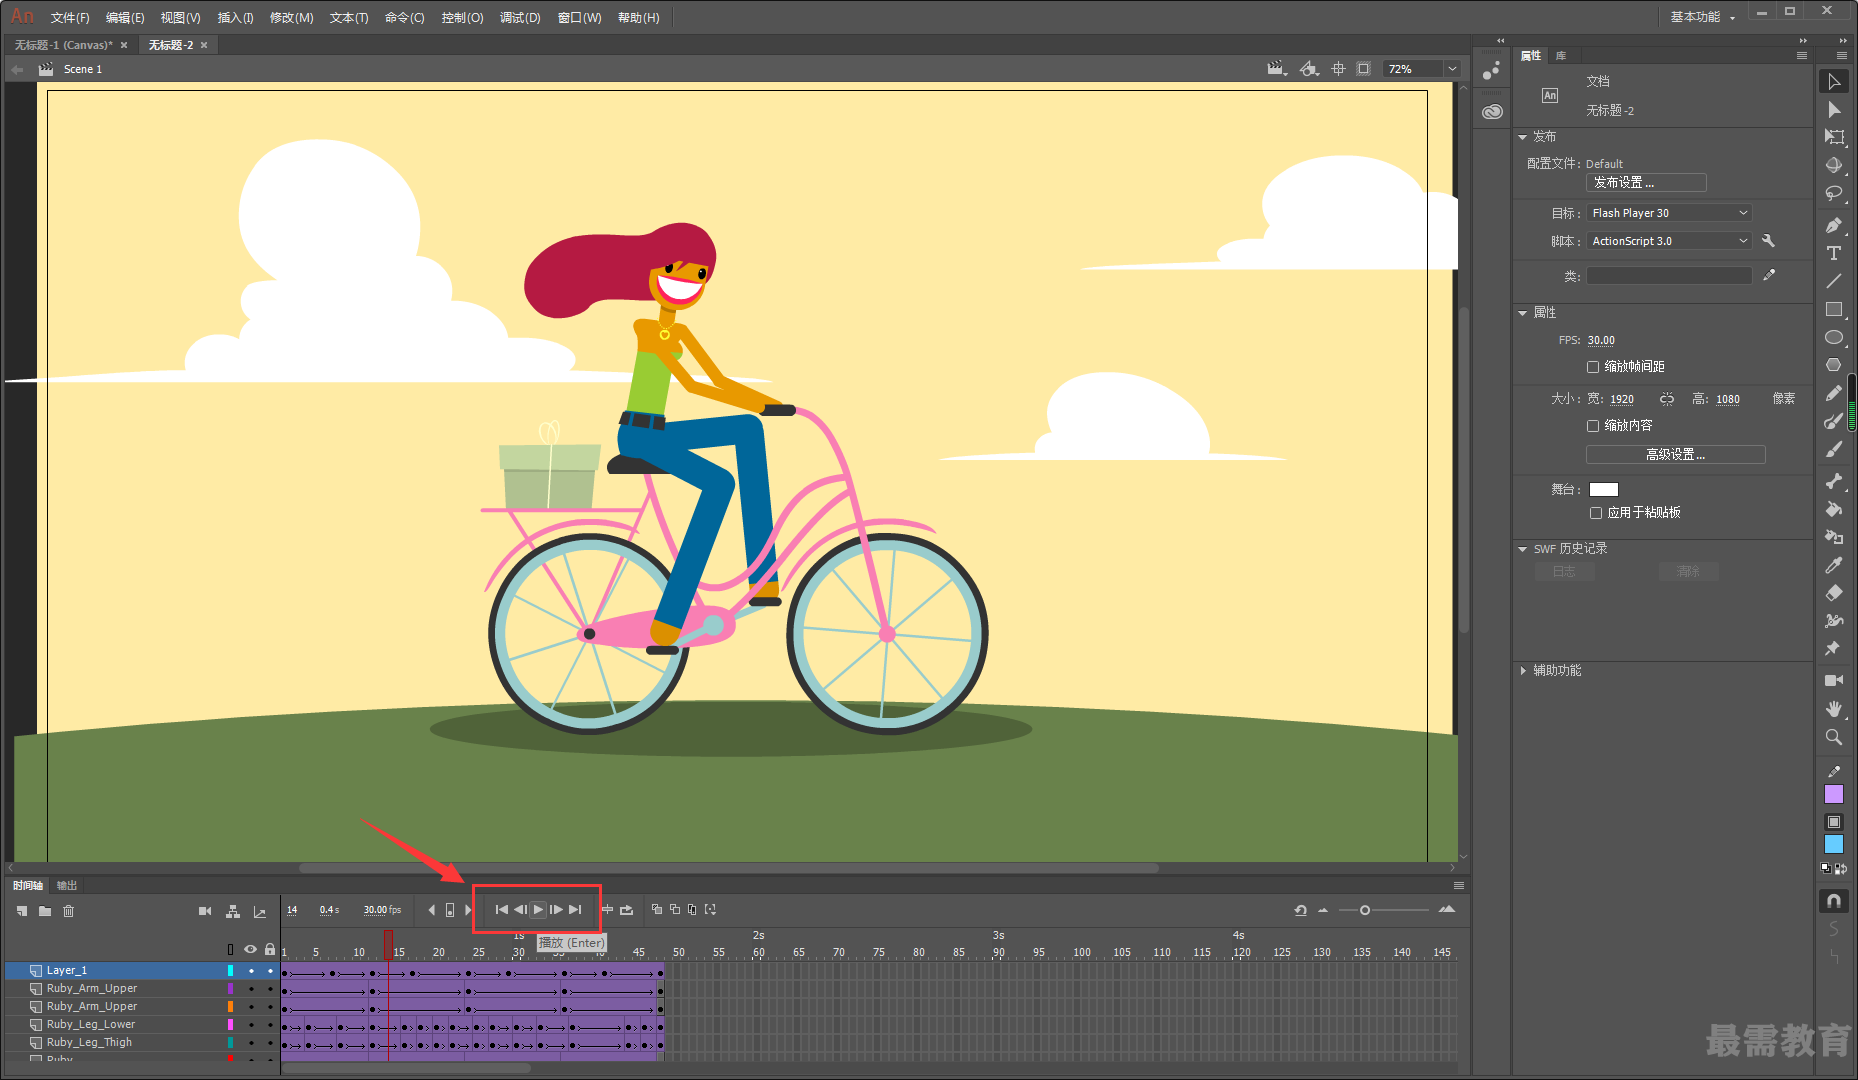This screenshot has height=1080, width=1858.
Task: Select the Pencil tool
Action: (1834, 394)
